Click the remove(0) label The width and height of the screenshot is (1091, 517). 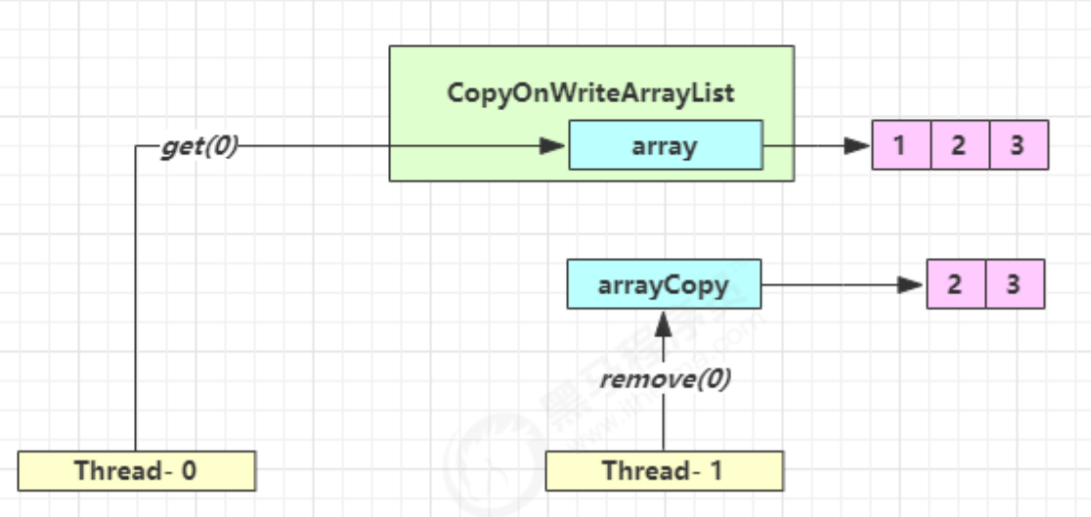666,379
